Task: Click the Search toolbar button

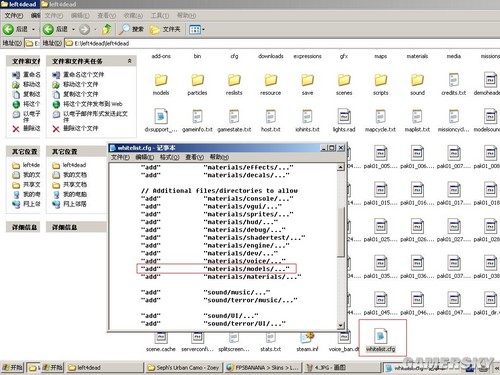Action: [x=131, y=29]
